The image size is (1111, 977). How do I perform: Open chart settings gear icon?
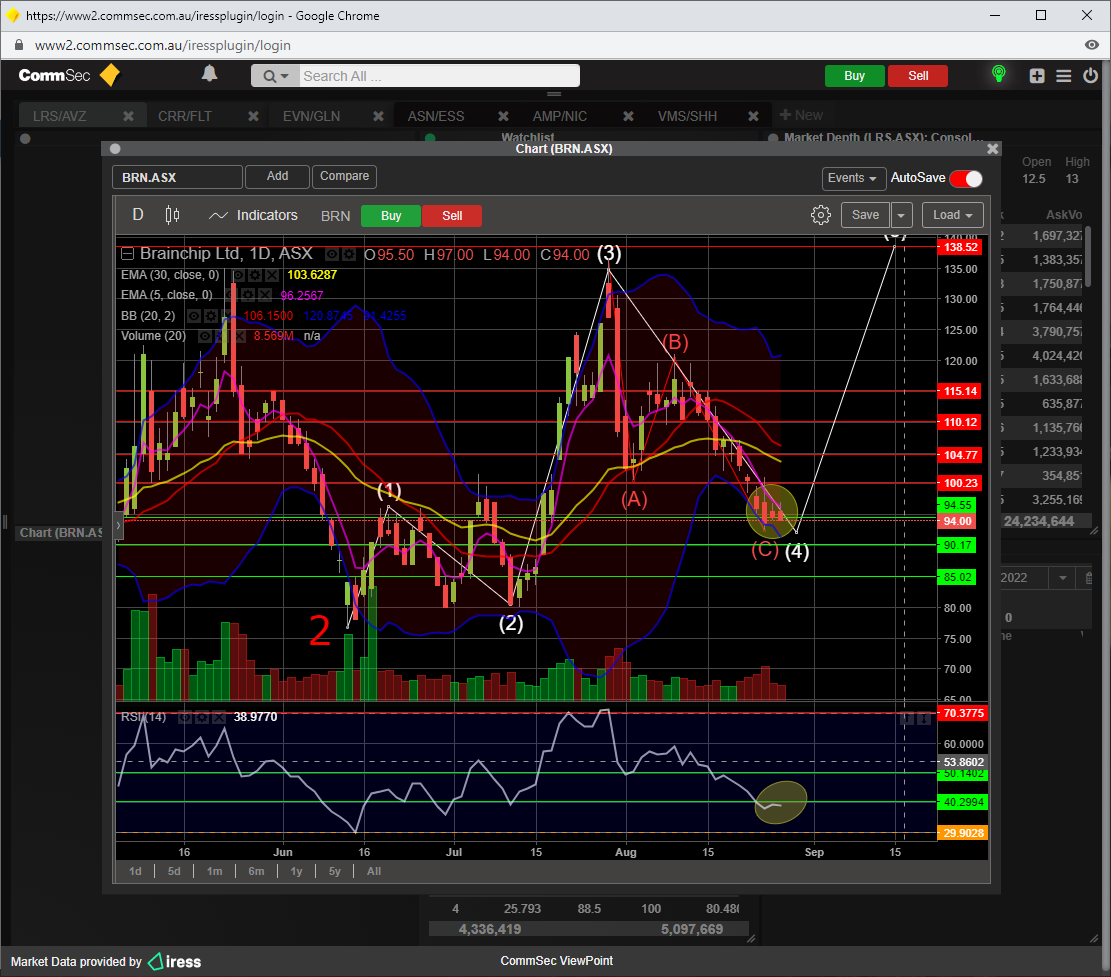pyautogui.click(x=820, y=215)
